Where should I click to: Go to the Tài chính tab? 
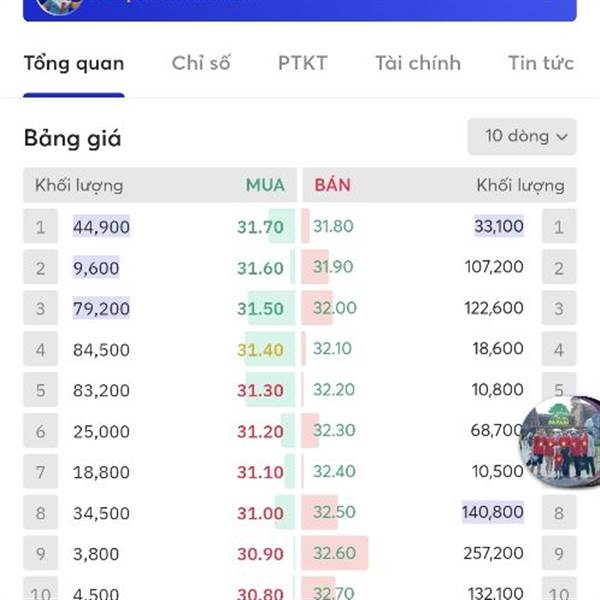click(x=418, y=63)
